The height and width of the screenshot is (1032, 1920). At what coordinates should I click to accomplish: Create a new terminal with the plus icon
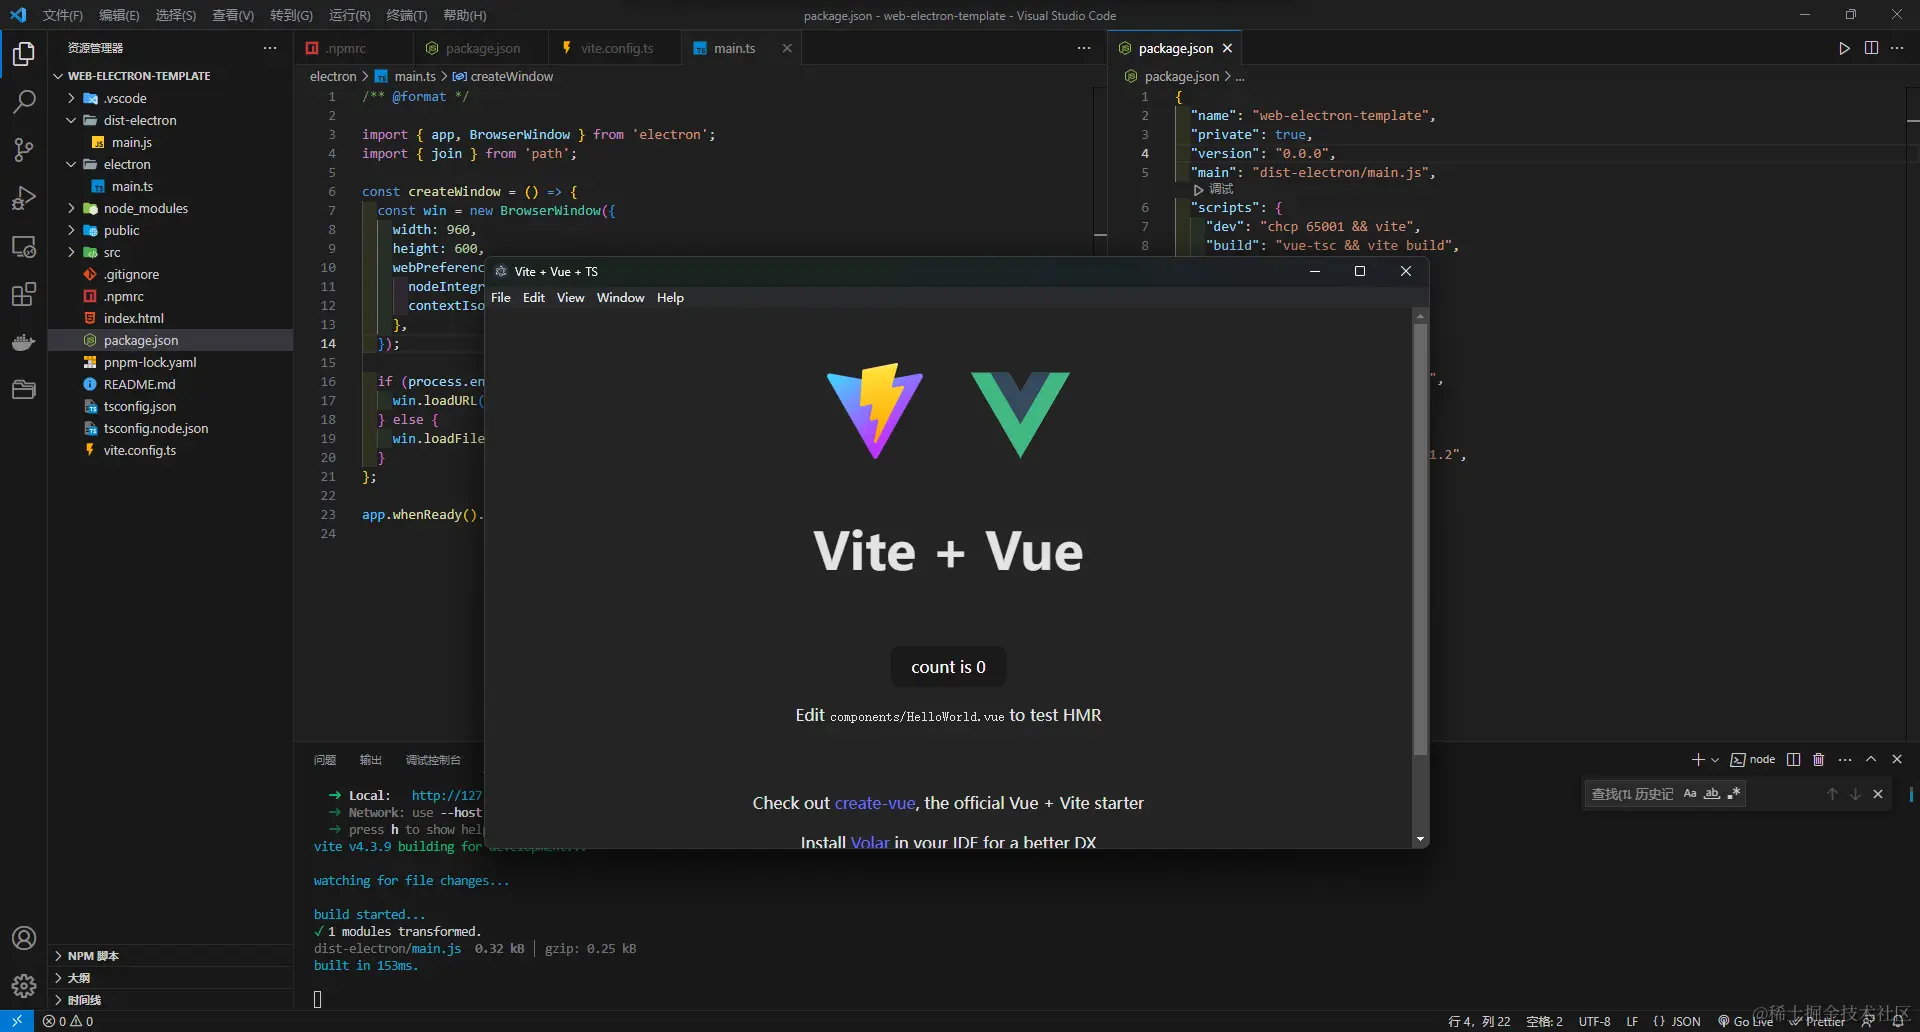(1697, 760)
